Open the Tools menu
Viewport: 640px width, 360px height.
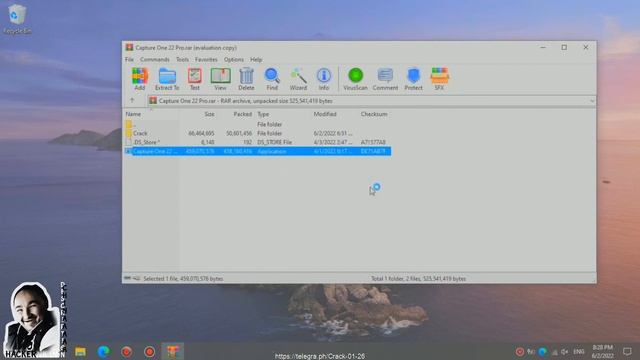(182, 60)
